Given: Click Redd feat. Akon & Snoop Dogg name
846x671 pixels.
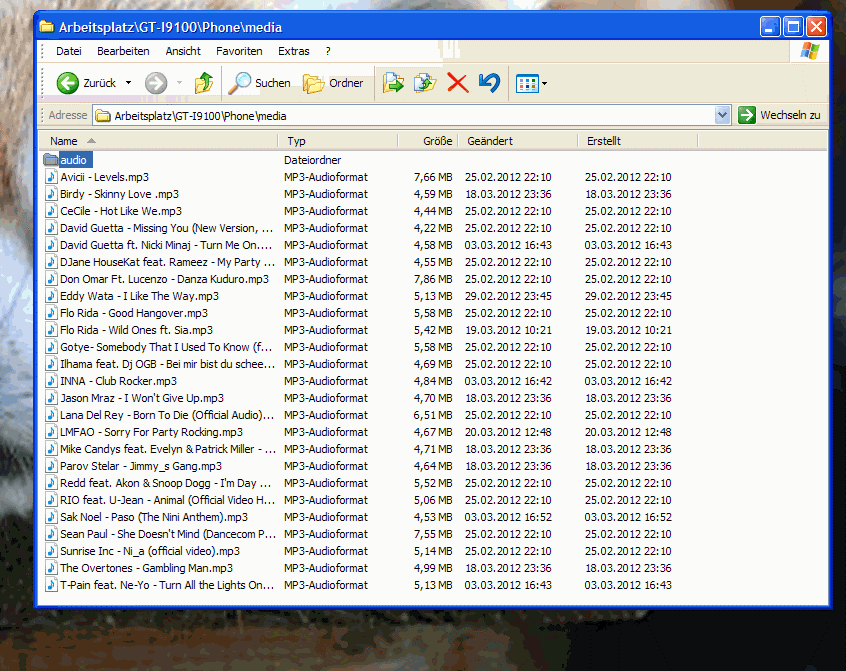Looking at the screenshot, I should pyautogui.click(x=166, y=483).
